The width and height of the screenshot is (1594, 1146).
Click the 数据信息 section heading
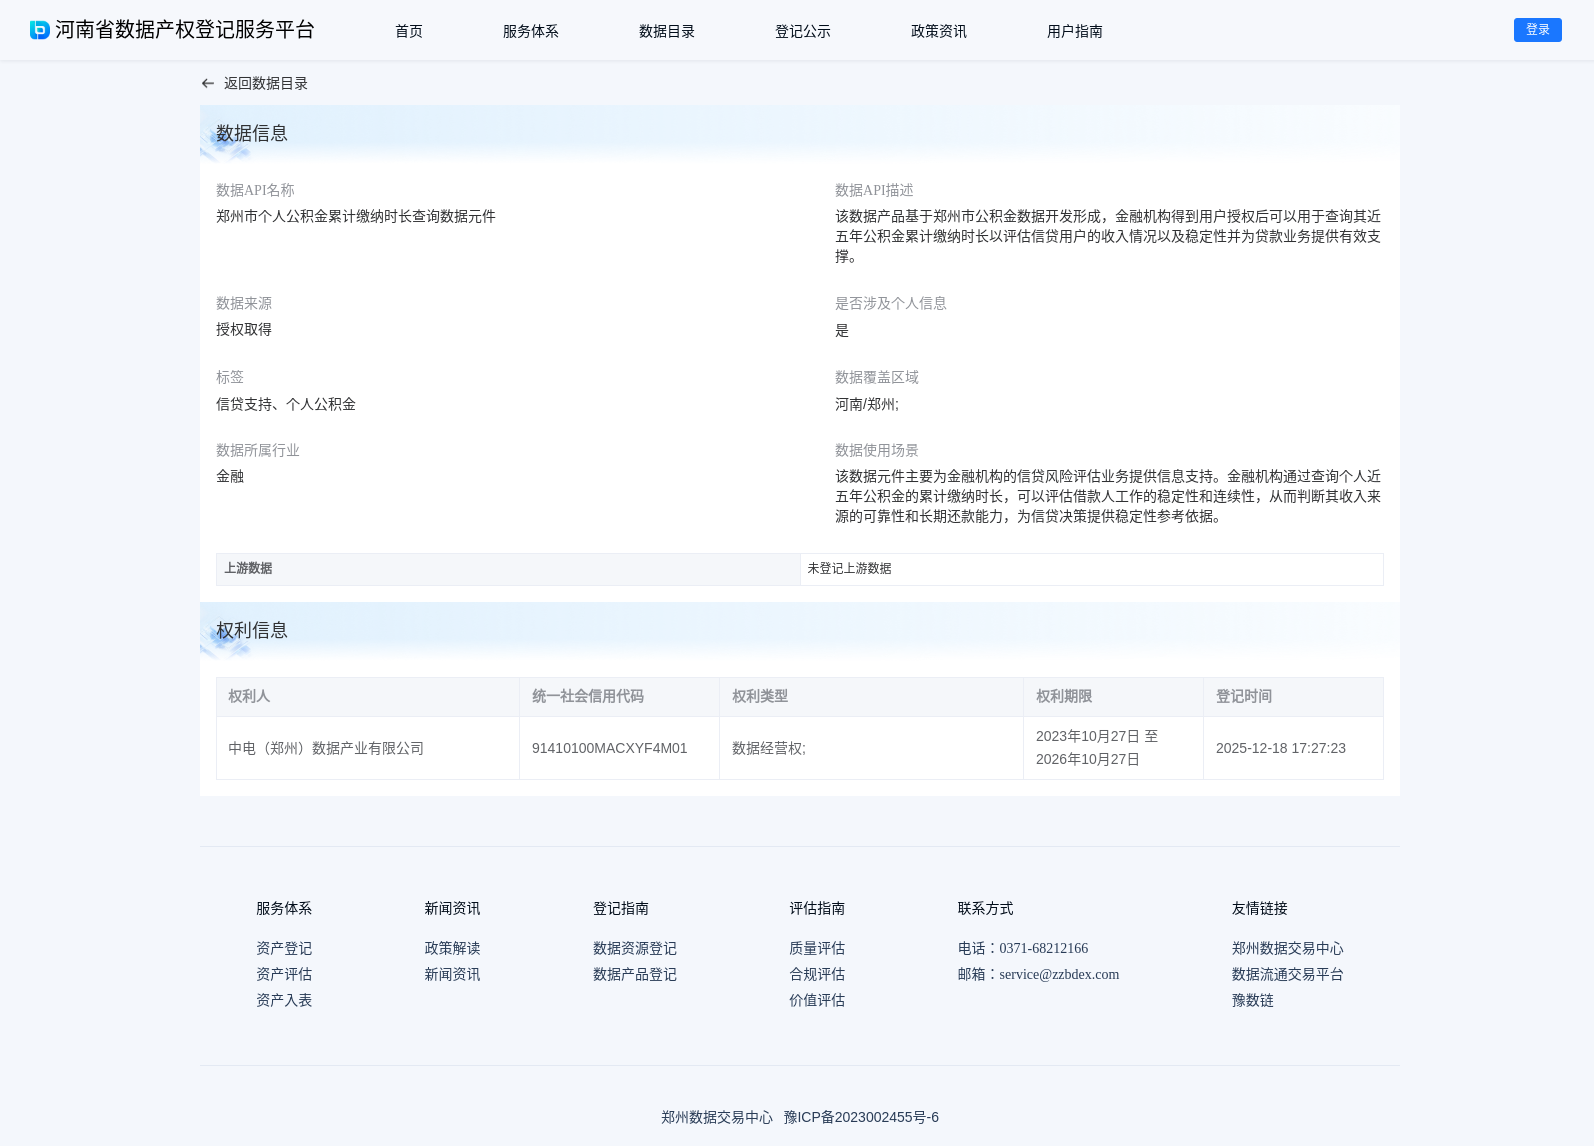tap(252, 133)
